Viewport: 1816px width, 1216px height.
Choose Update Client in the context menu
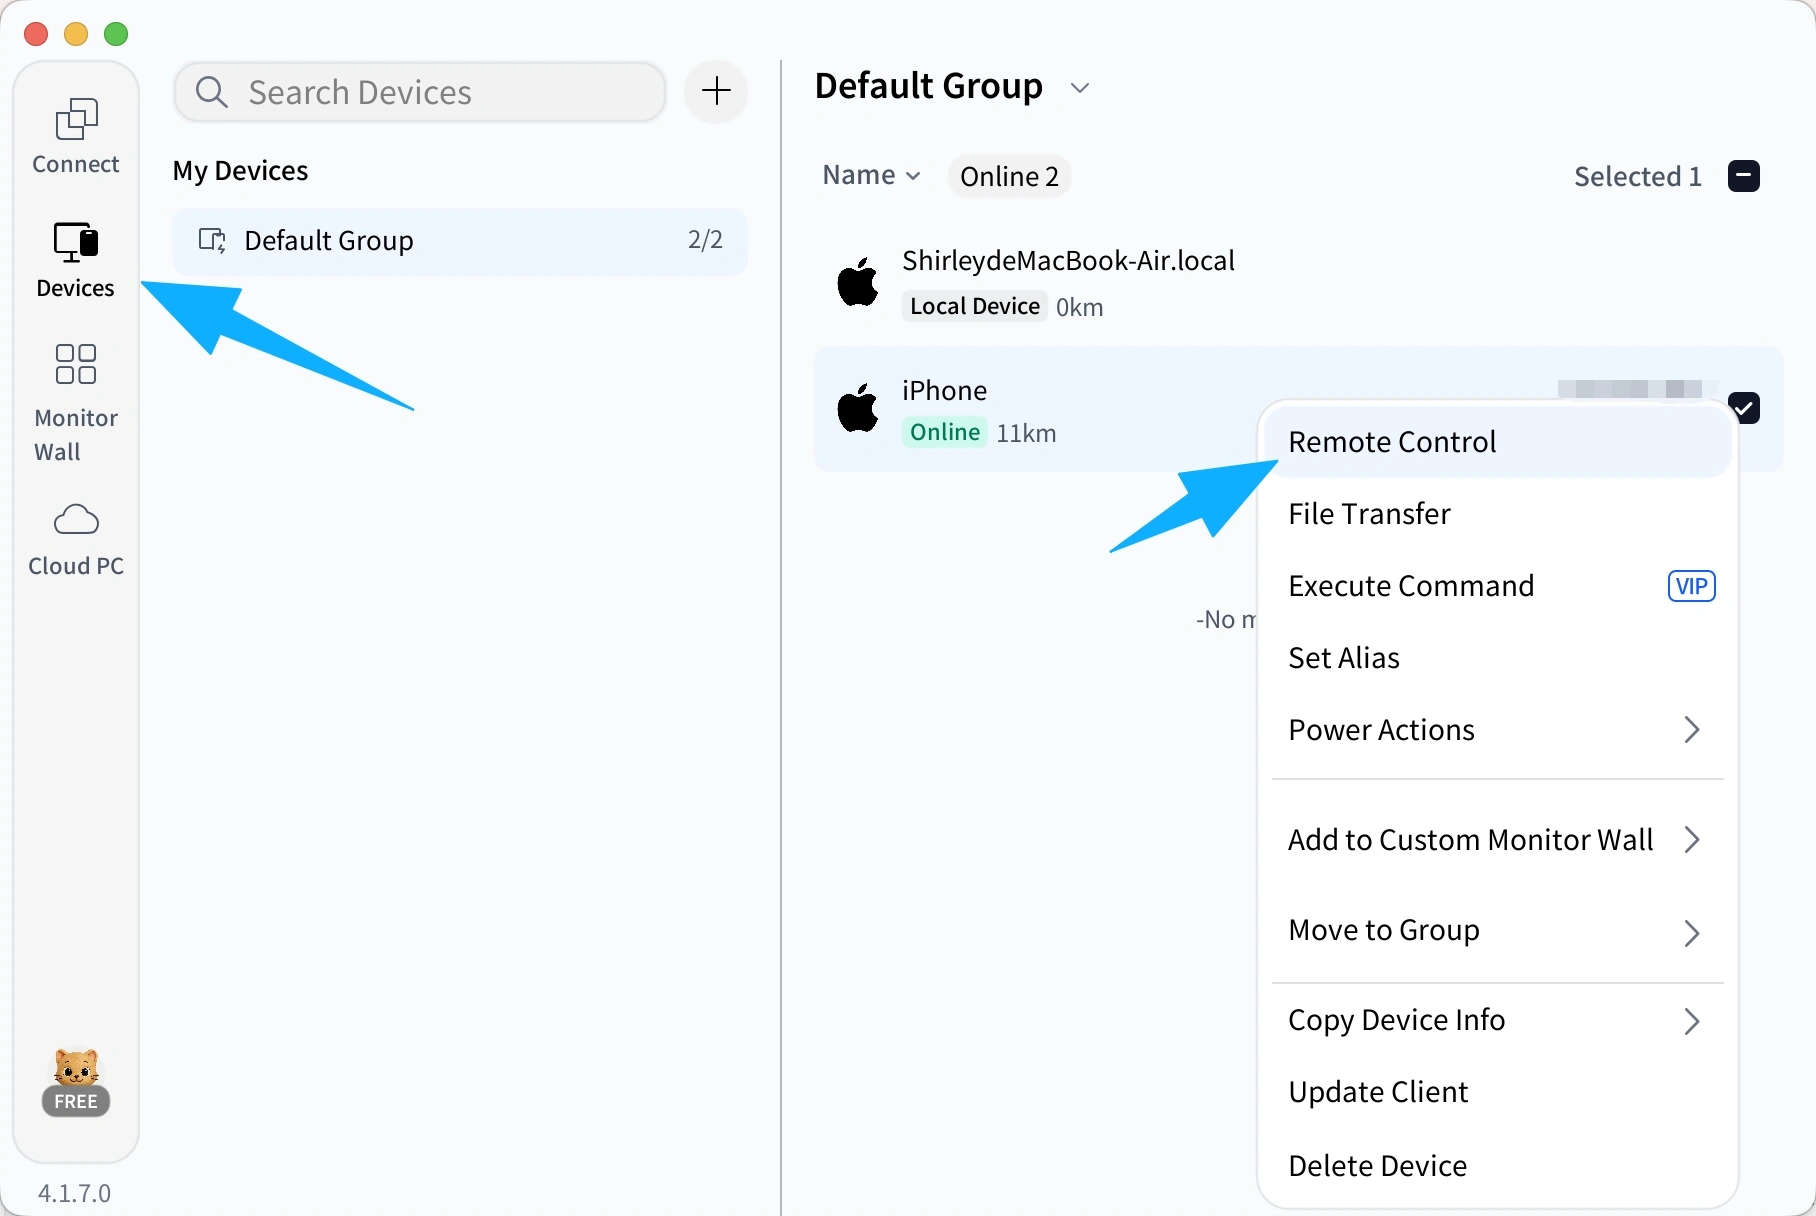[1498, 1092]
